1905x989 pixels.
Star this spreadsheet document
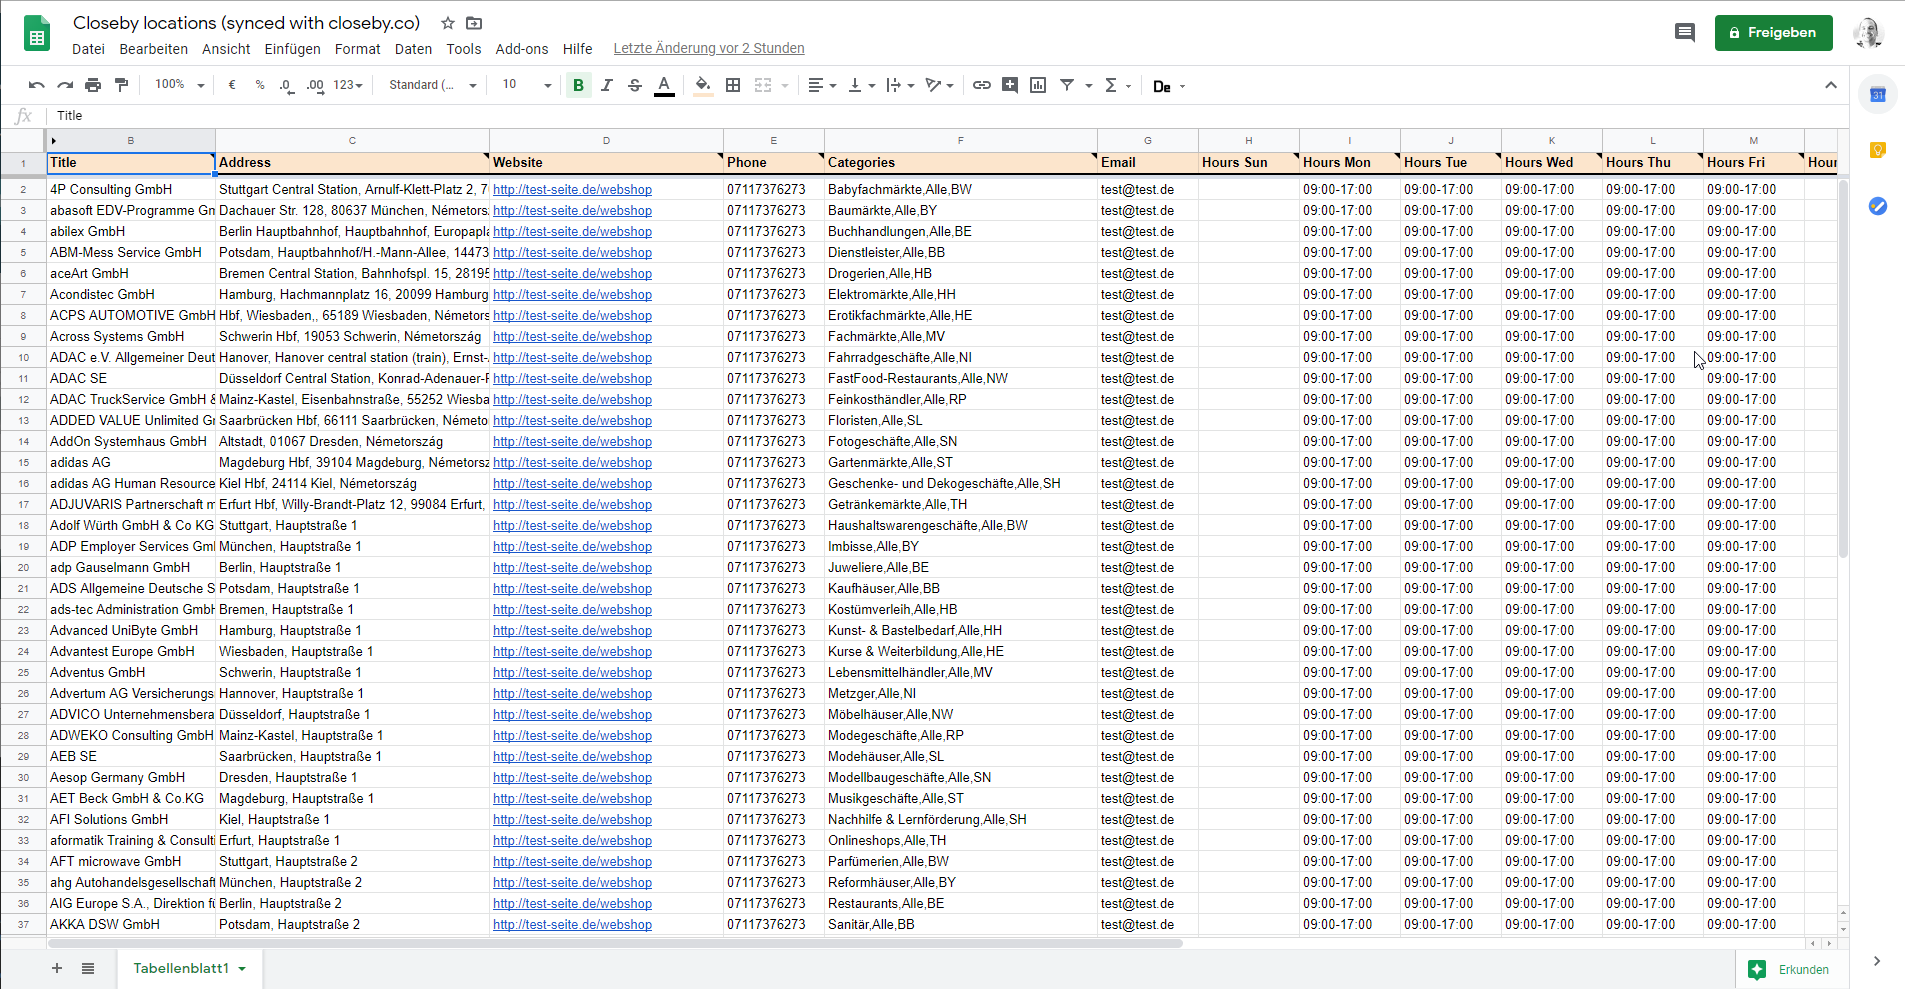click(448, 23)
